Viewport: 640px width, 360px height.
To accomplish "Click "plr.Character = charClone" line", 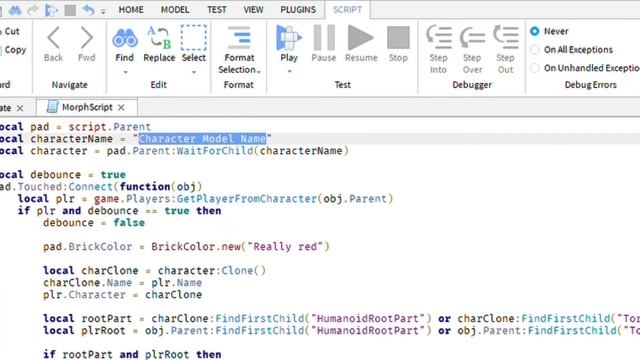I will pyautogui.click(x=122, y=295).
